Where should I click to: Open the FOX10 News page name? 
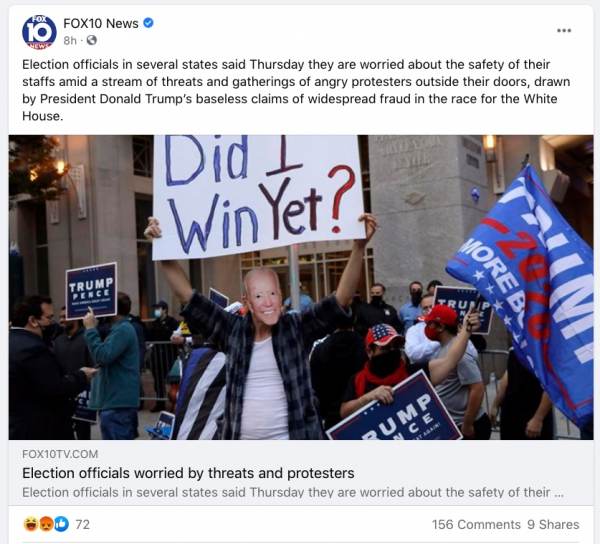101,23
